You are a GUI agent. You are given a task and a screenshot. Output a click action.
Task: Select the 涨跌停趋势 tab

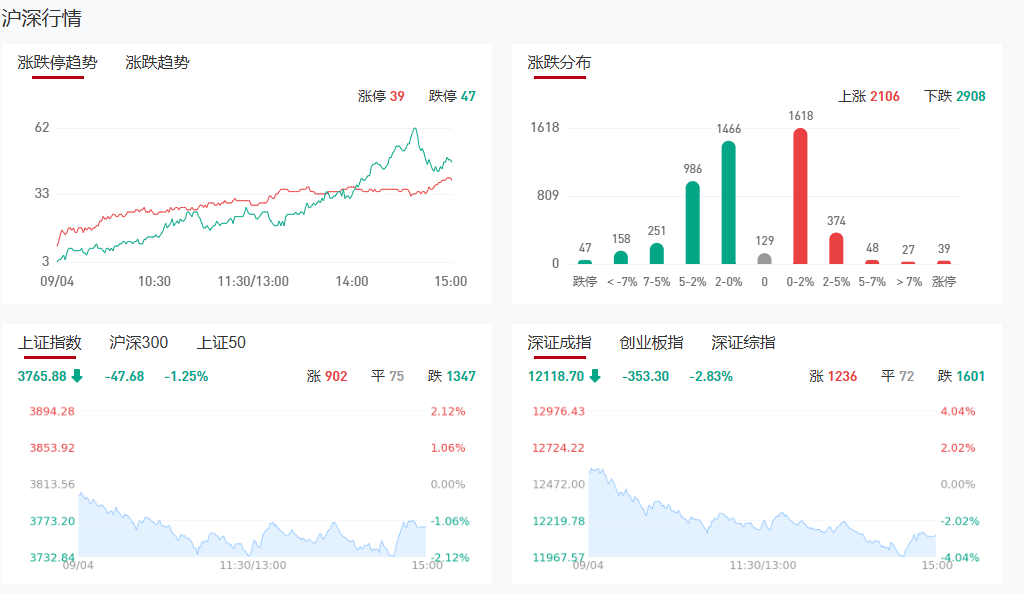point(58,62)
